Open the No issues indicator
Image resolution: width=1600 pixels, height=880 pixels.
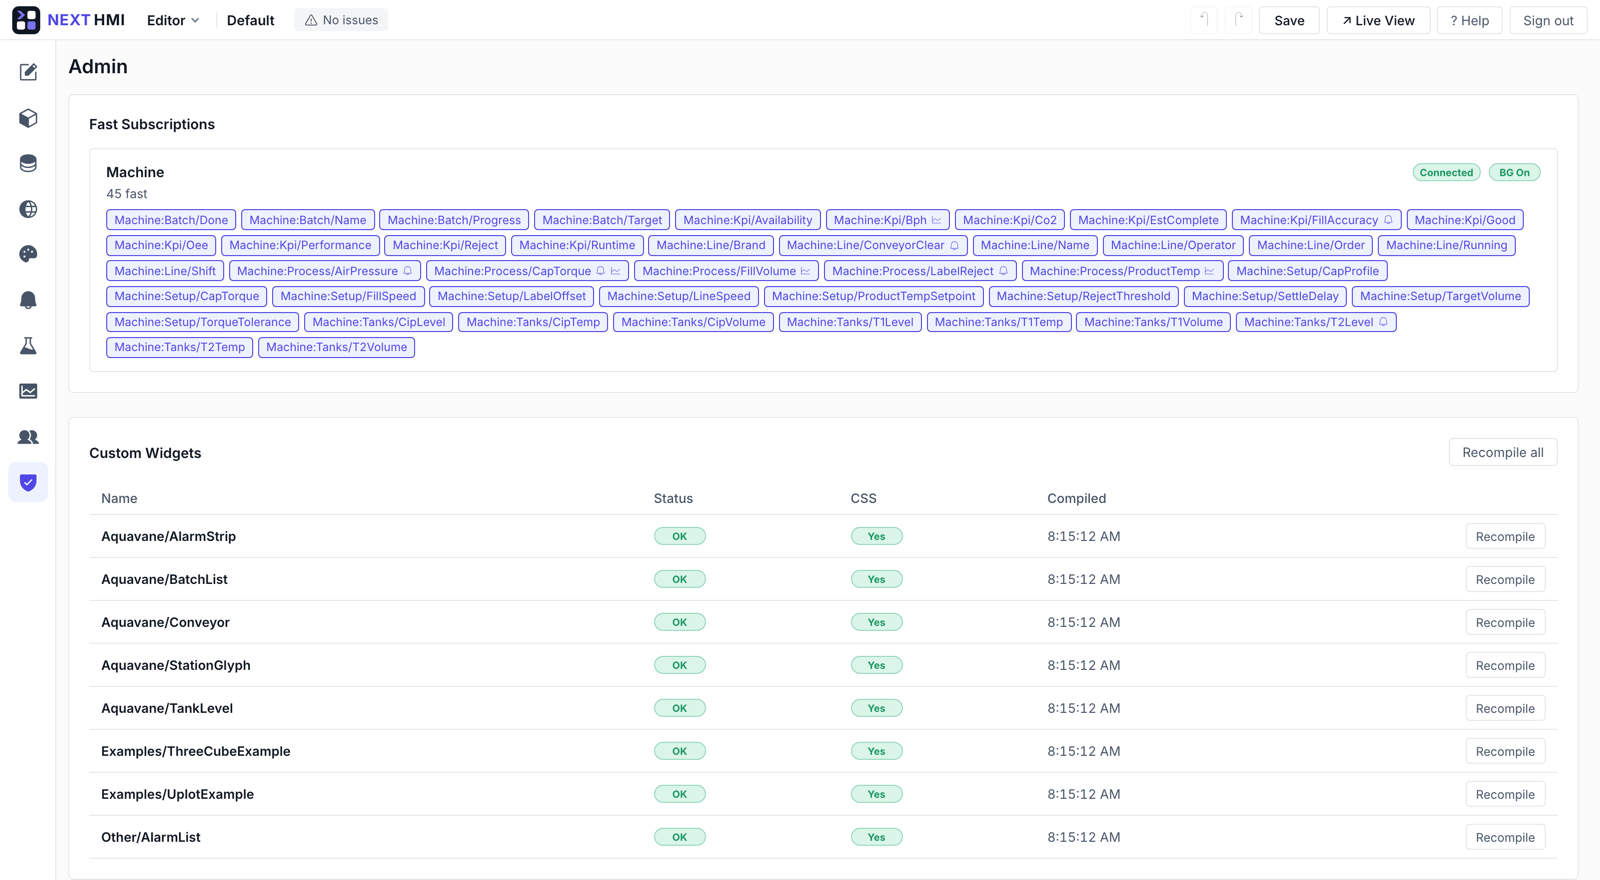tap(341, 20)
